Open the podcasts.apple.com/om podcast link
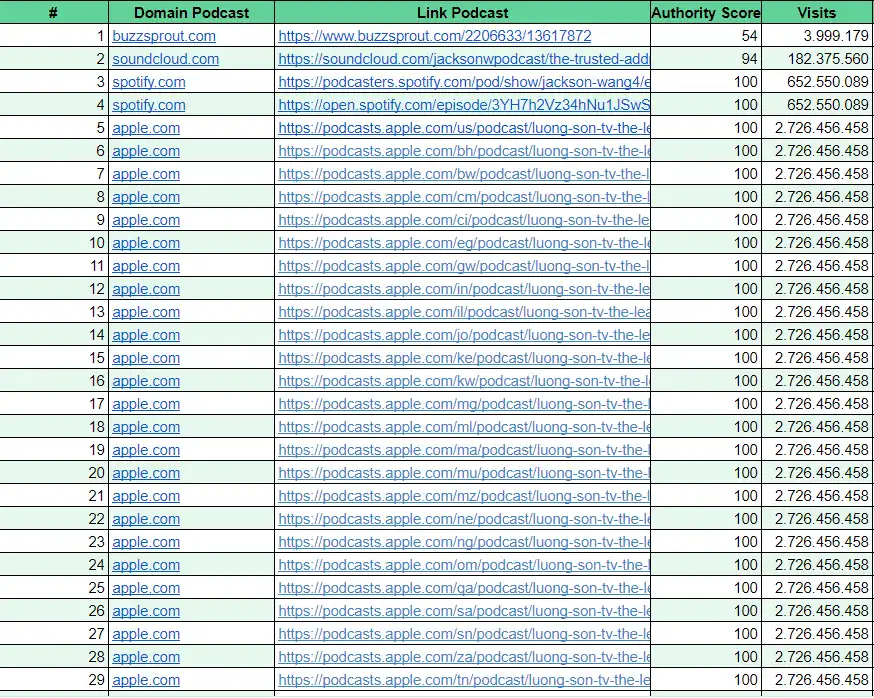This screenshot has width=874, height=698. pos(464,565)
